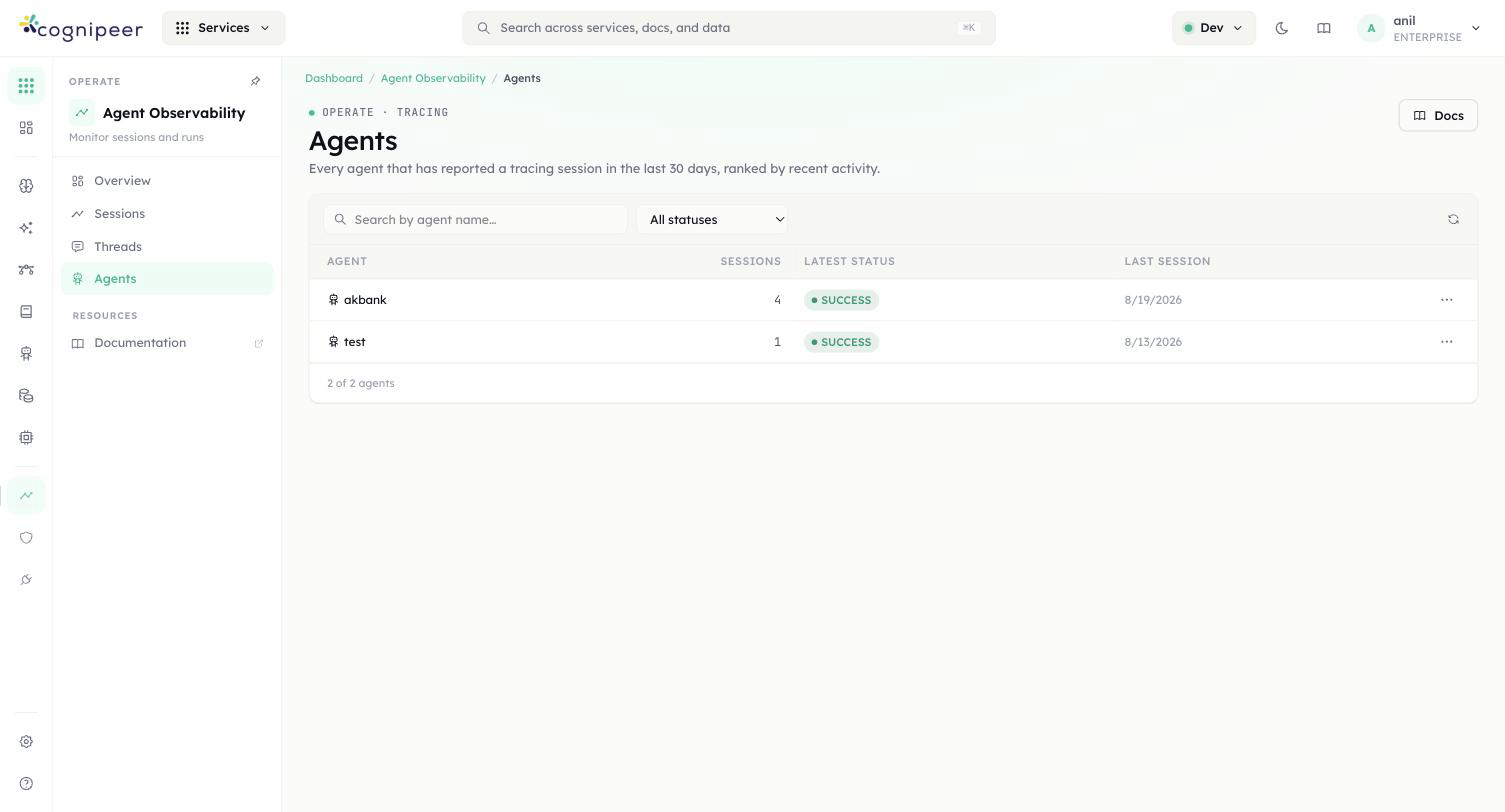Open the Documentation resource link
The image size is (1505, 812).
[167, 343]
